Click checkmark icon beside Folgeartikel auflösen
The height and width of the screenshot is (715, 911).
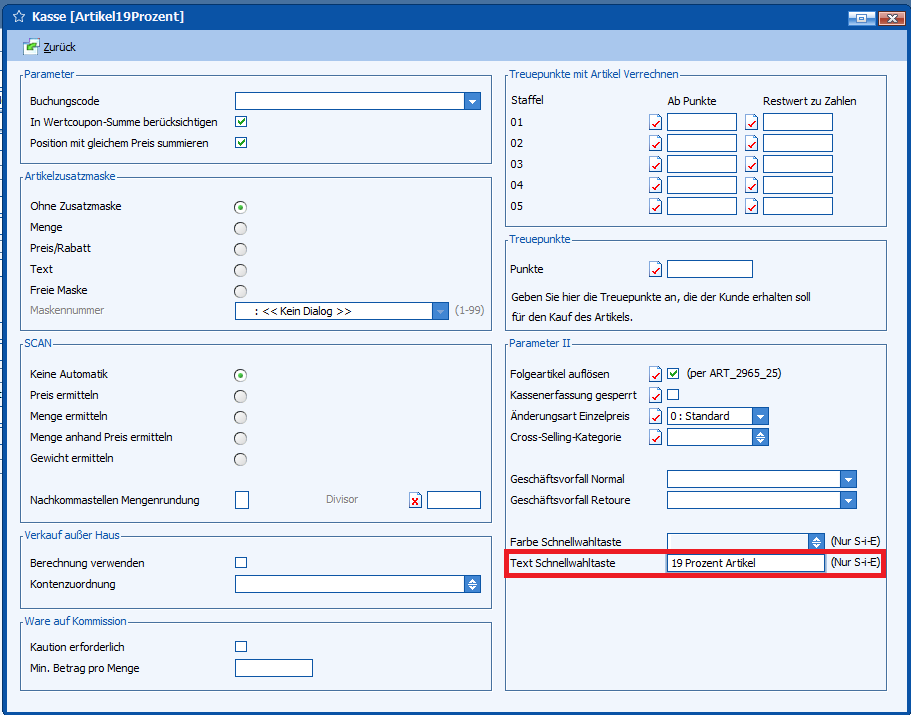point(656,374)
